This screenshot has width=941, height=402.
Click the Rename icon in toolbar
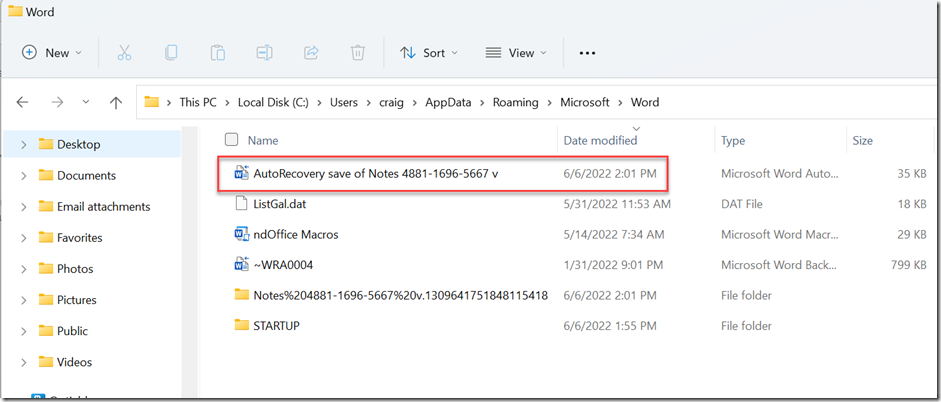coord(264,53)
